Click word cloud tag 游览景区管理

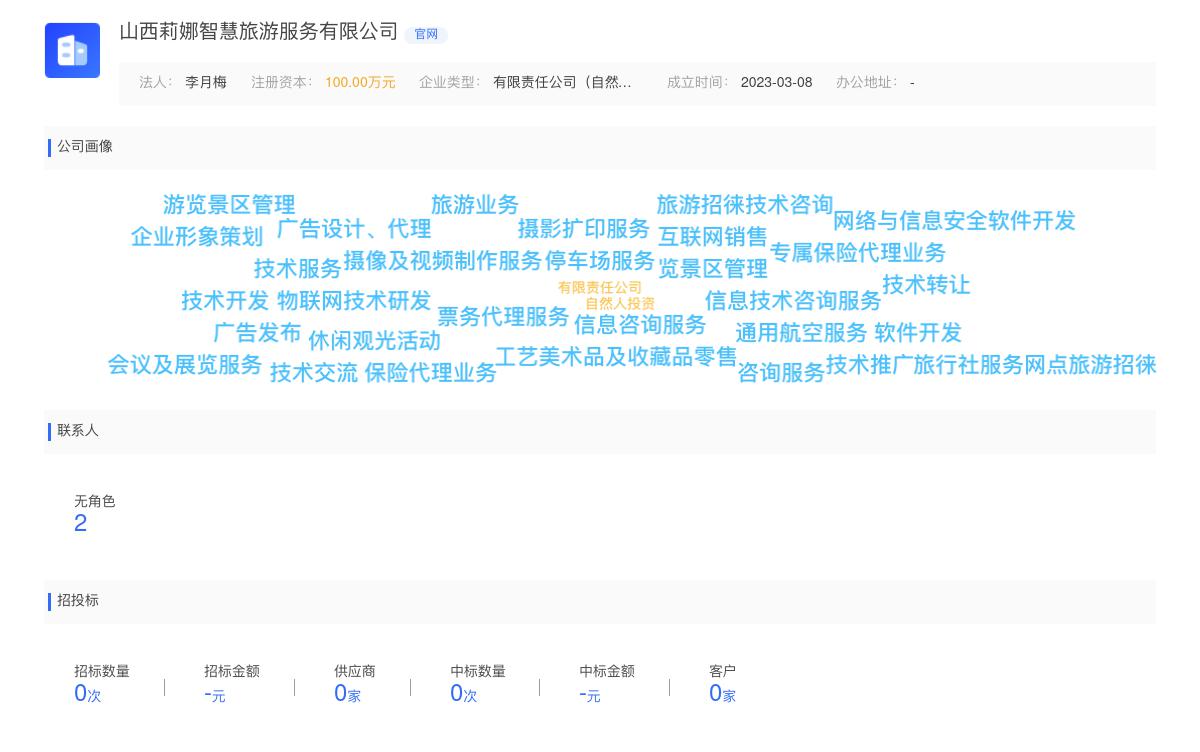point(229,205)
